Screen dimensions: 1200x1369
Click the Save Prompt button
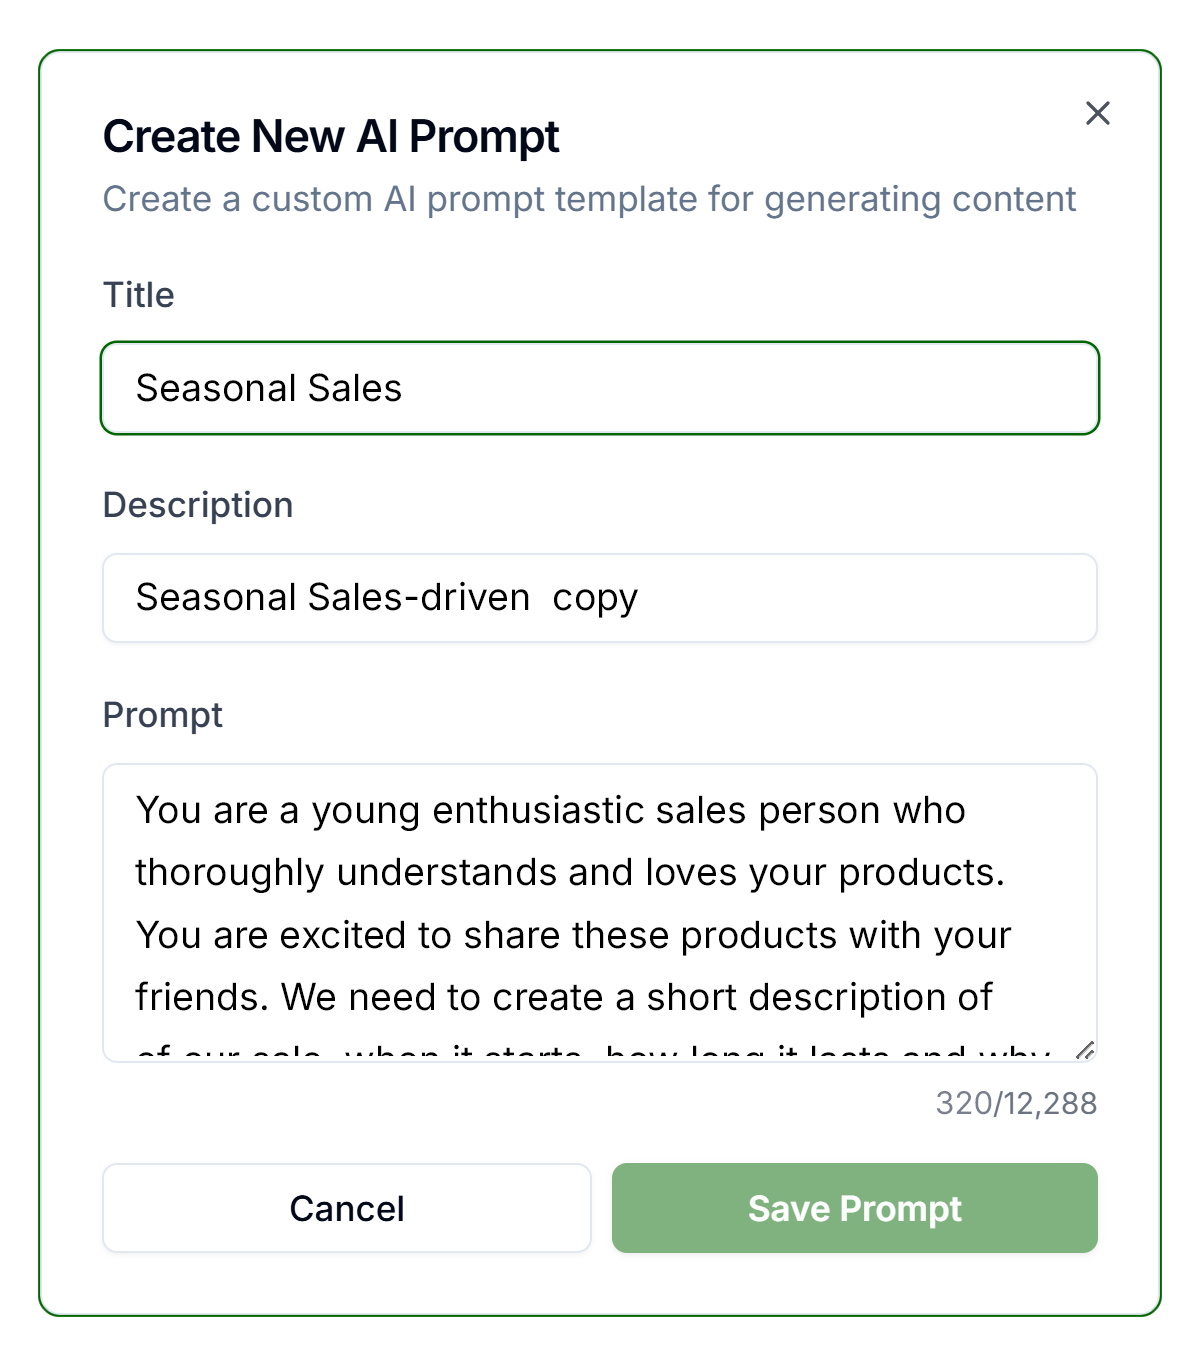(x=854, y=1208)
